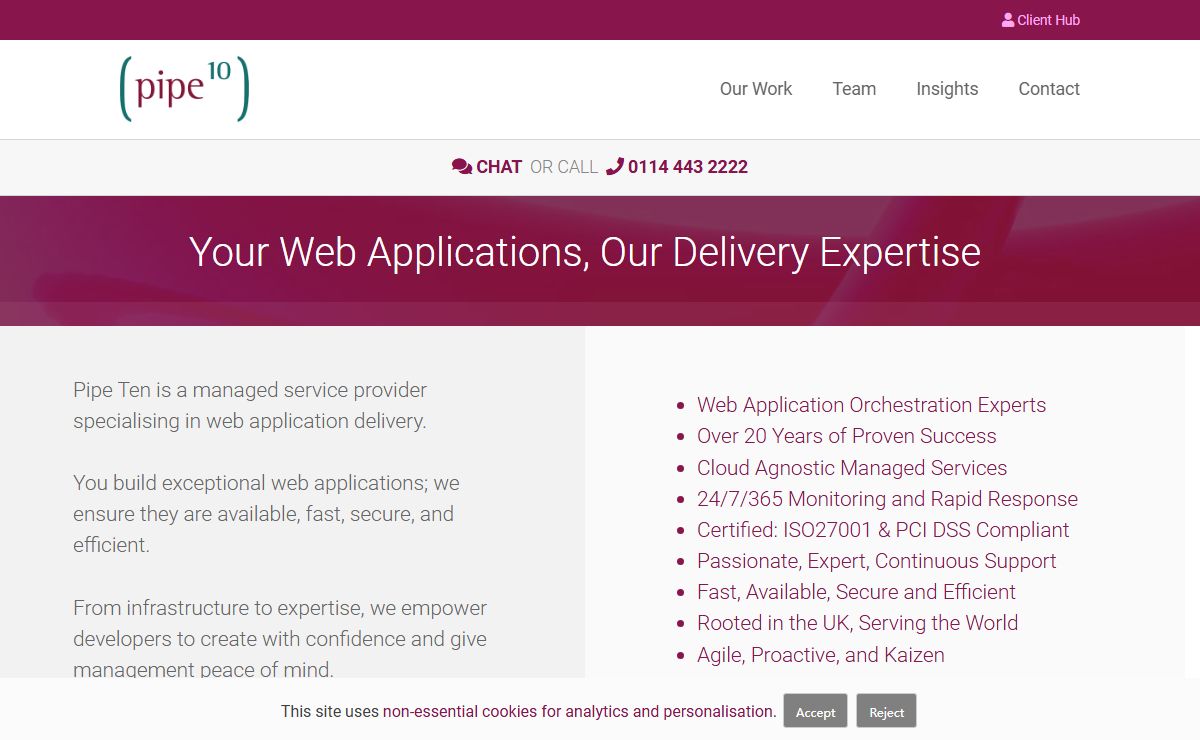Click paragraph starting You build exceptional
The width and height of the screenshot is (1200, 740).
point(266,514)
